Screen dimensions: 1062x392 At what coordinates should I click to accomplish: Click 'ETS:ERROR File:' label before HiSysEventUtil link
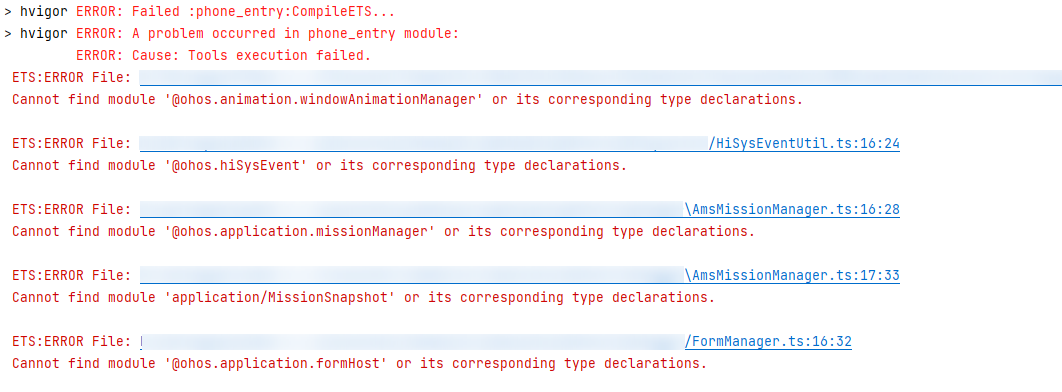pyautogui.click(x=72, y=144)
